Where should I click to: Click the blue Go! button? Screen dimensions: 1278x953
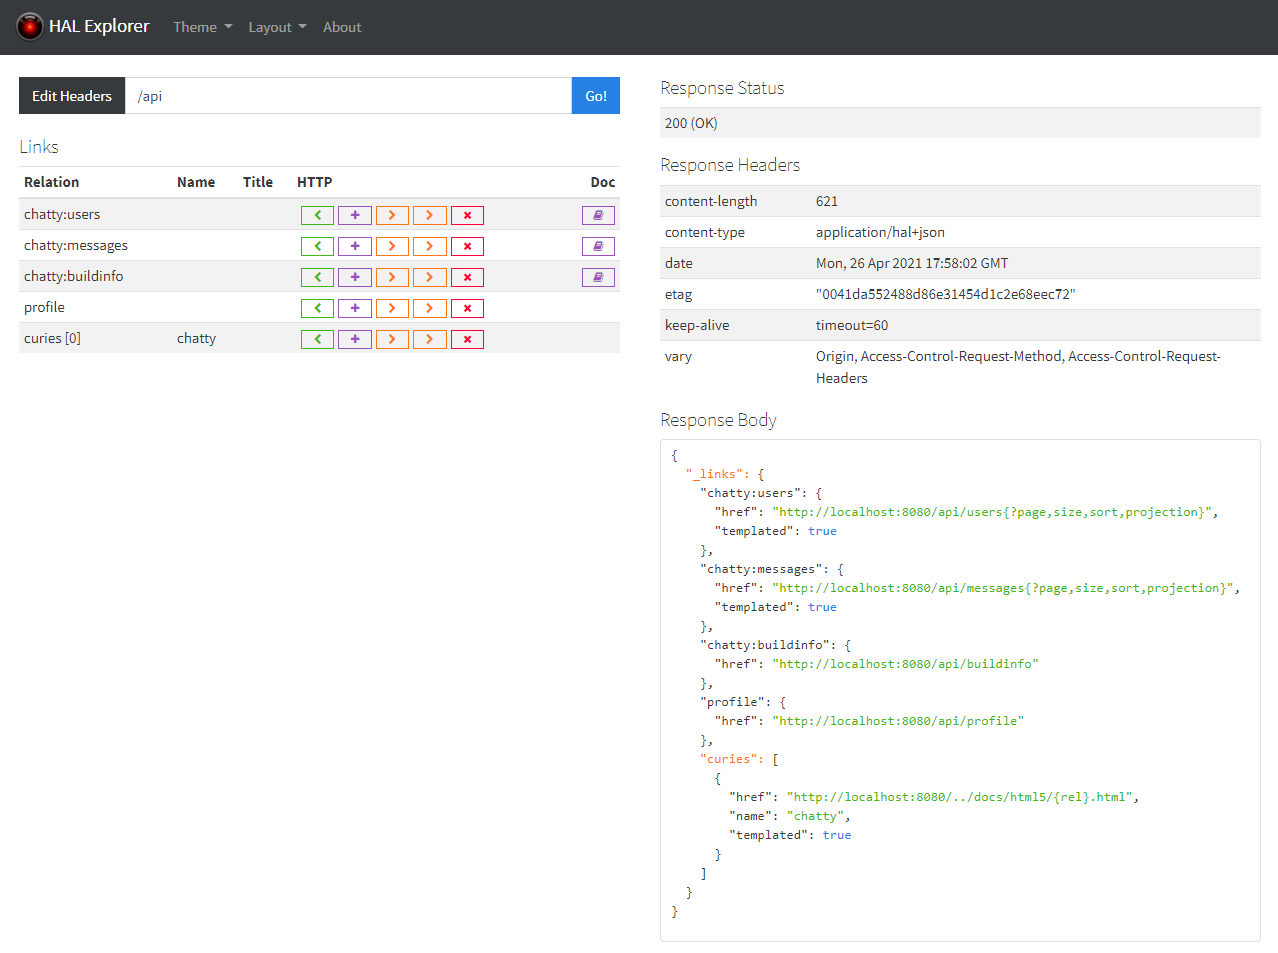pyautogui.click(x=596, y=96)
